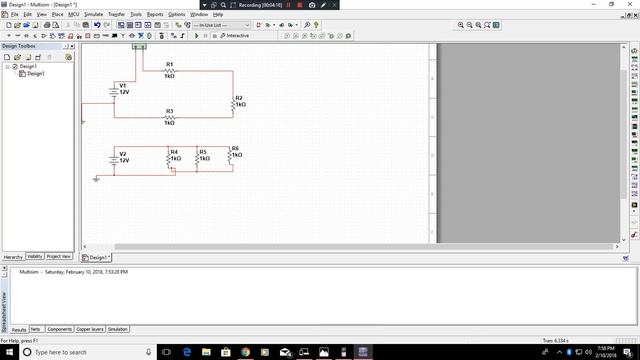Open File Explorer from the taskbar
The height and width of the screenshot is (360, 640).
tap(206, 352)
